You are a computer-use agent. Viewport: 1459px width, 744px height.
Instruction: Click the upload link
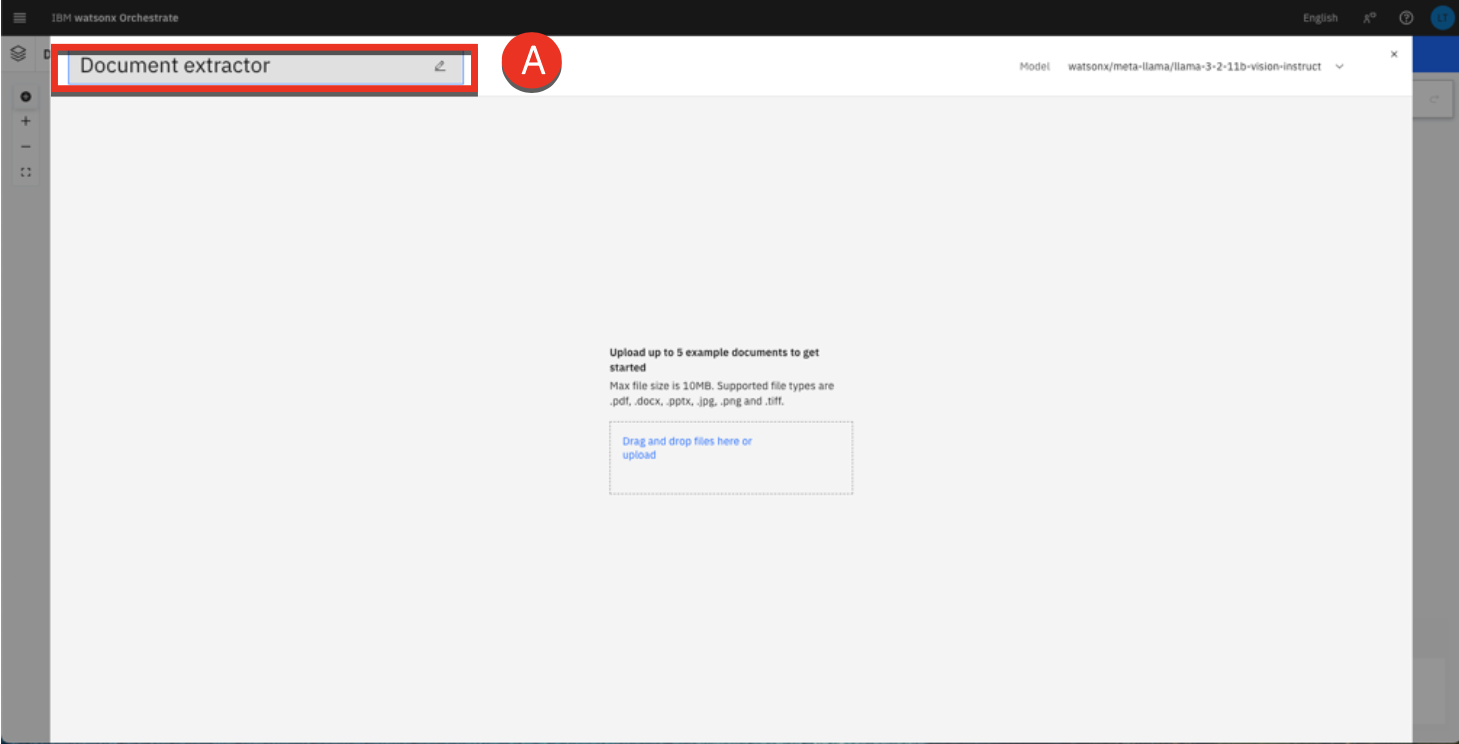point(639,455)
